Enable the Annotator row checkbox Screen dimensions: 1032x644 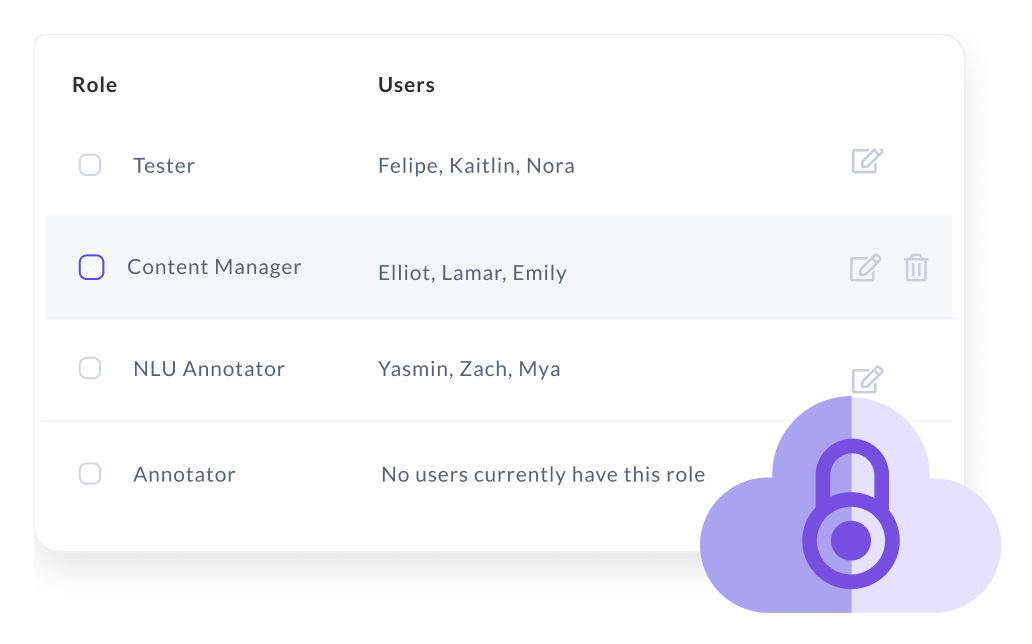90,474
